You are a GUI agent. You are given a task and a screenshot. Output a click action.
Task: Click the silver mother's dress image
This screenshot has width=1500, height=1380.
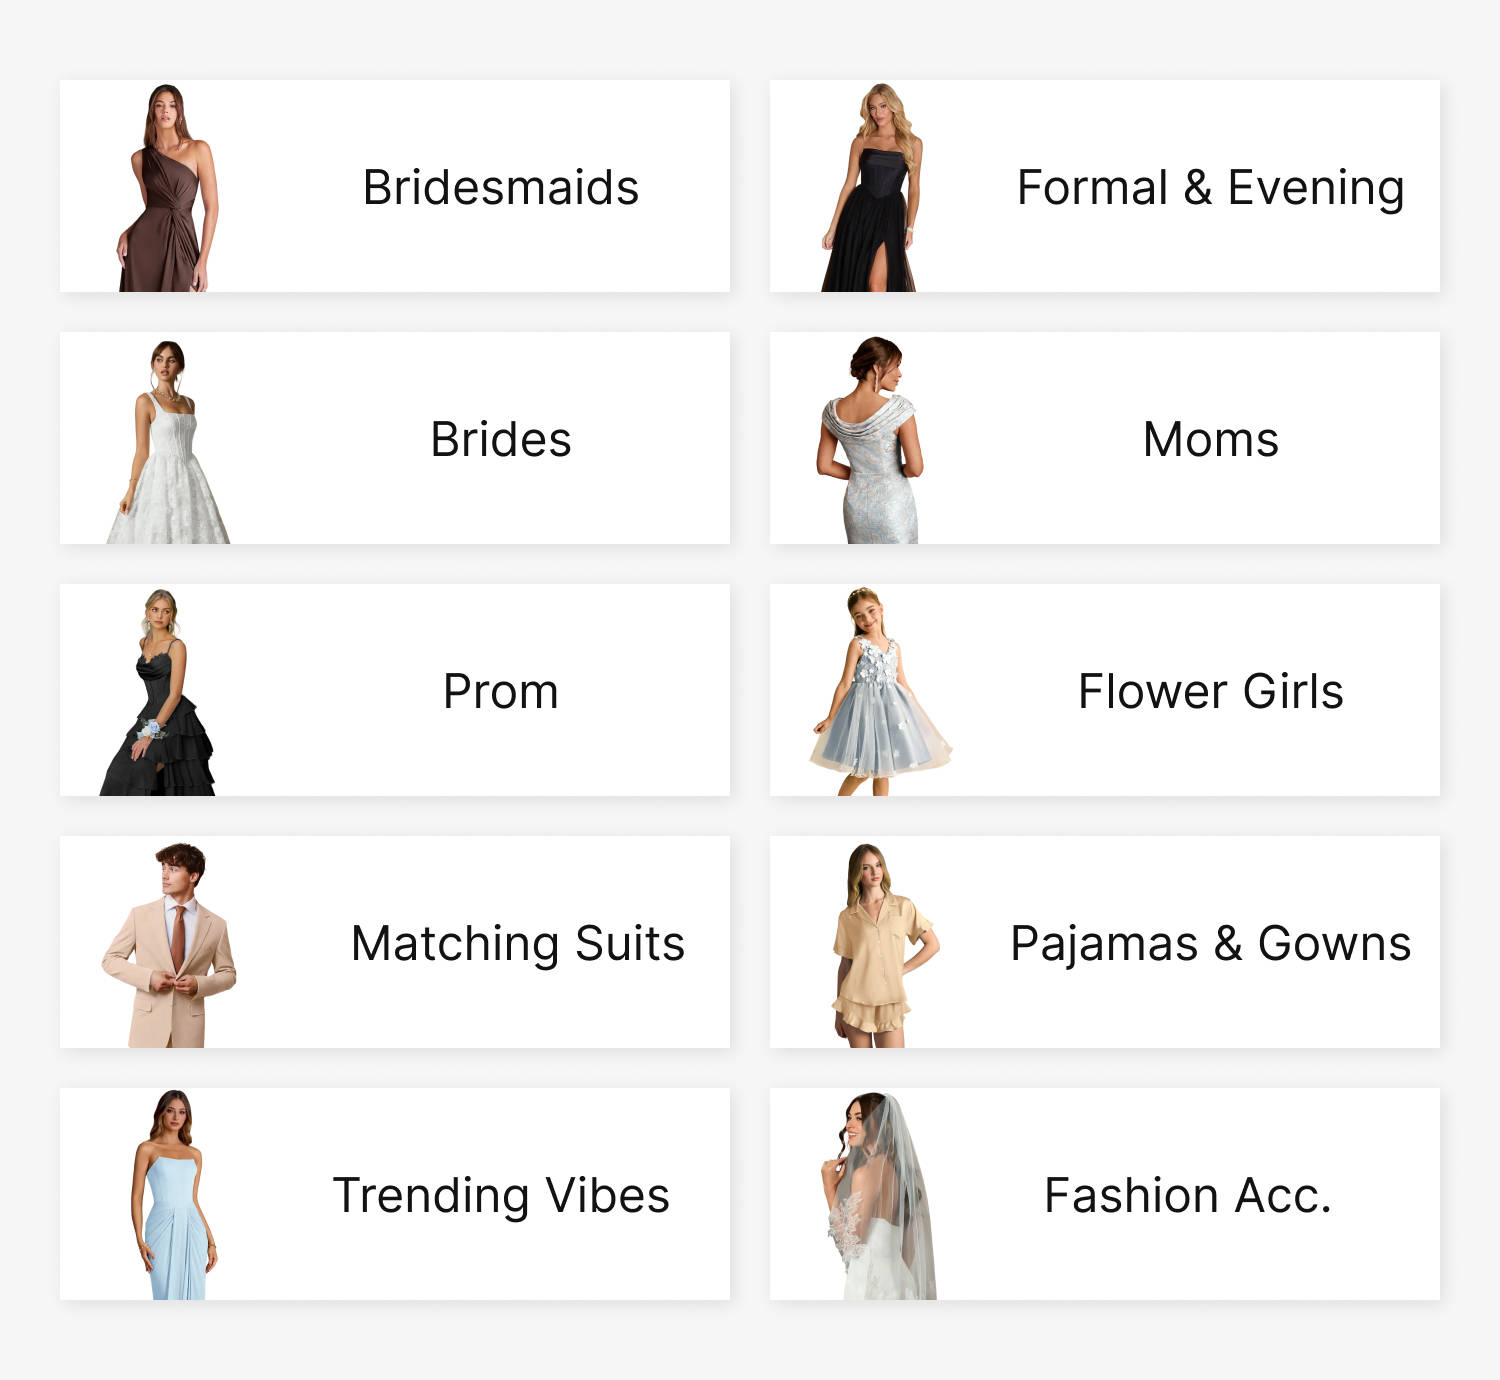pos(868,440)
